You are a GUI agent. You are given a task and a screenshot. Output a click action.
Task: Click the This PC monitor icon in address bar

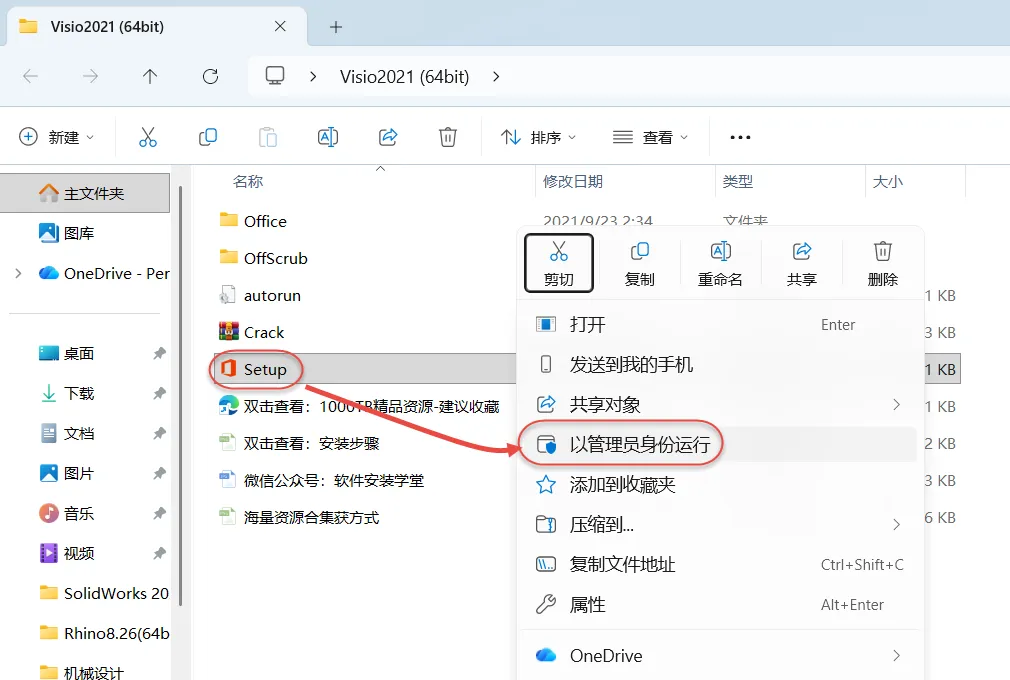[275, 76]
